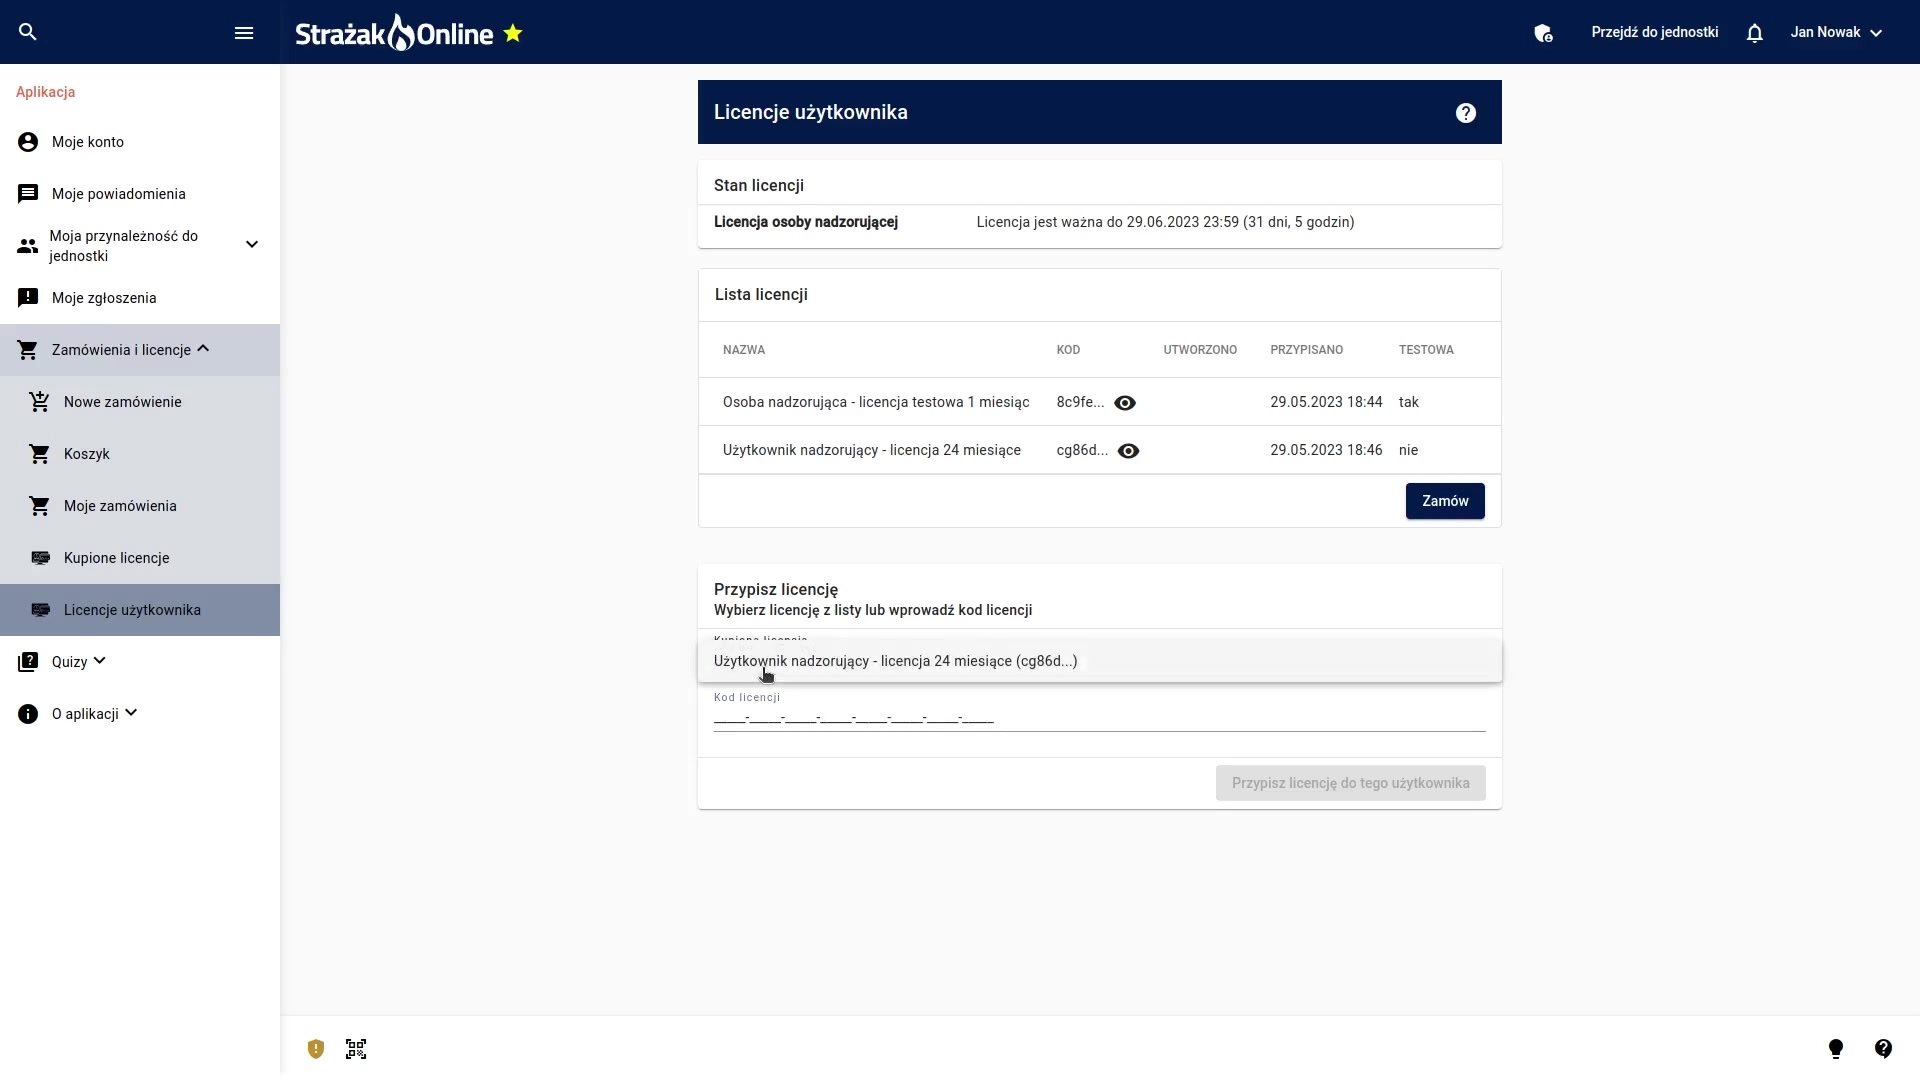The width and height of the screenshot is (1920, 1080).
Task: Click the Moja przynależność people icon
Action: (x=28, y=246)
